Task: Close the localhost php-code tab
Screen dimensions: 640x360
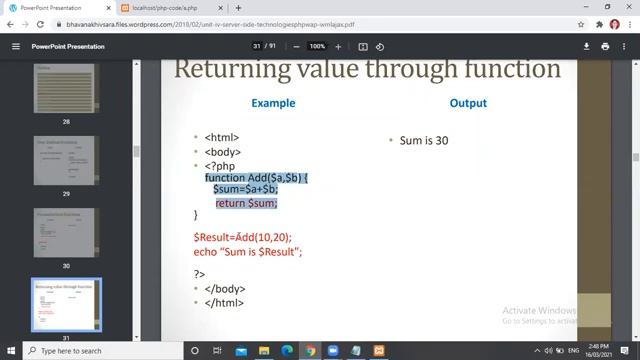Action: pyautogui.click(x=220, y=8)
